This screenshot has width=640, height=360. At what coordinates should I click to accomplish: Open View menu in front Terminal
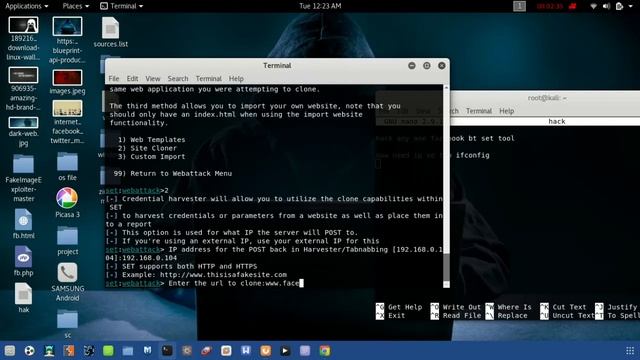153,78
